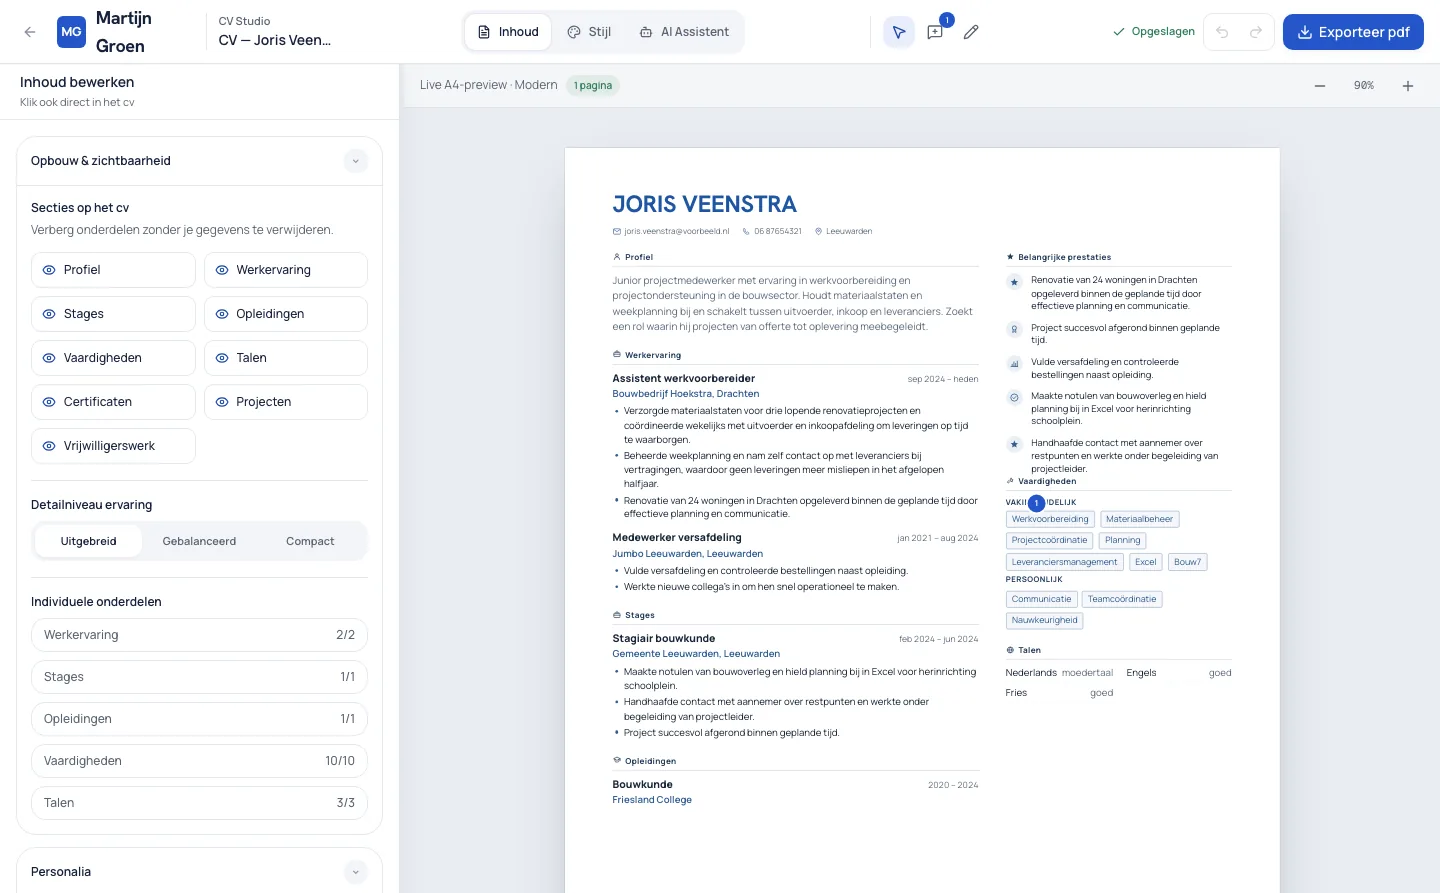This screenshot has width=1440, height=893.
Task: Select Gebalanceerd detail level
Action: pos(199,541)
